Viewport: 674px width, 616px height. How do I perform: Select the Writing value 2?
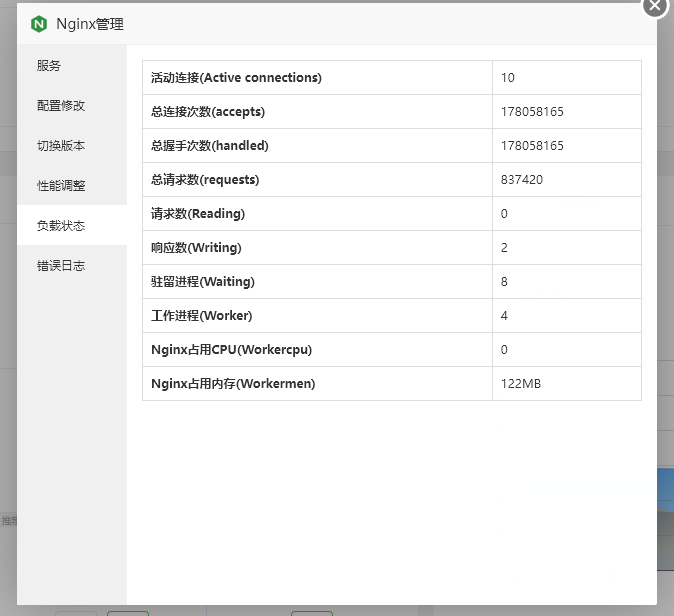504,248
